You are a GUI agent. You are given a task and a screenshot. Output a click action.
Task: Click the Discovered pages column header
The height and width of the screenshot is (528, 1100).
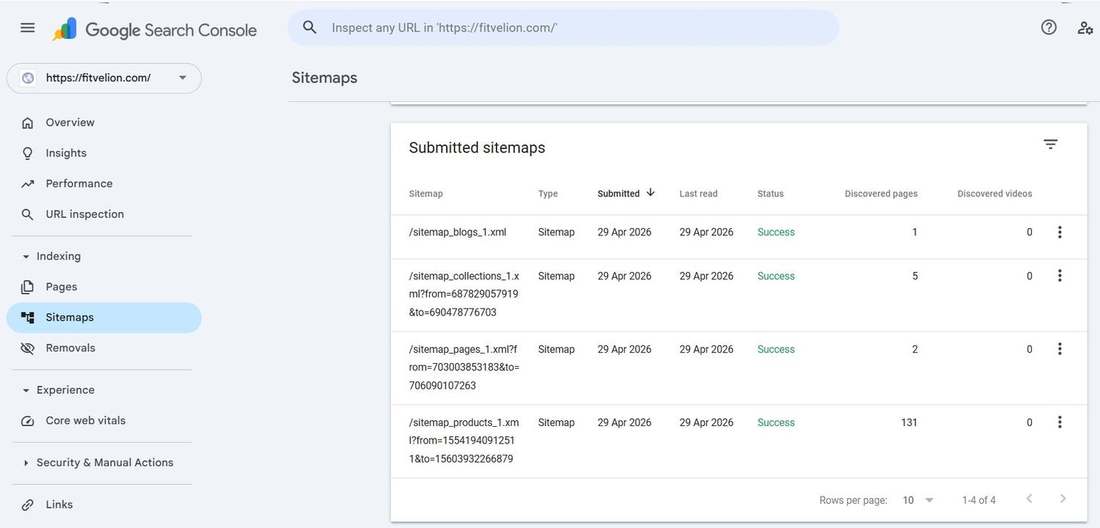[881, 194]
